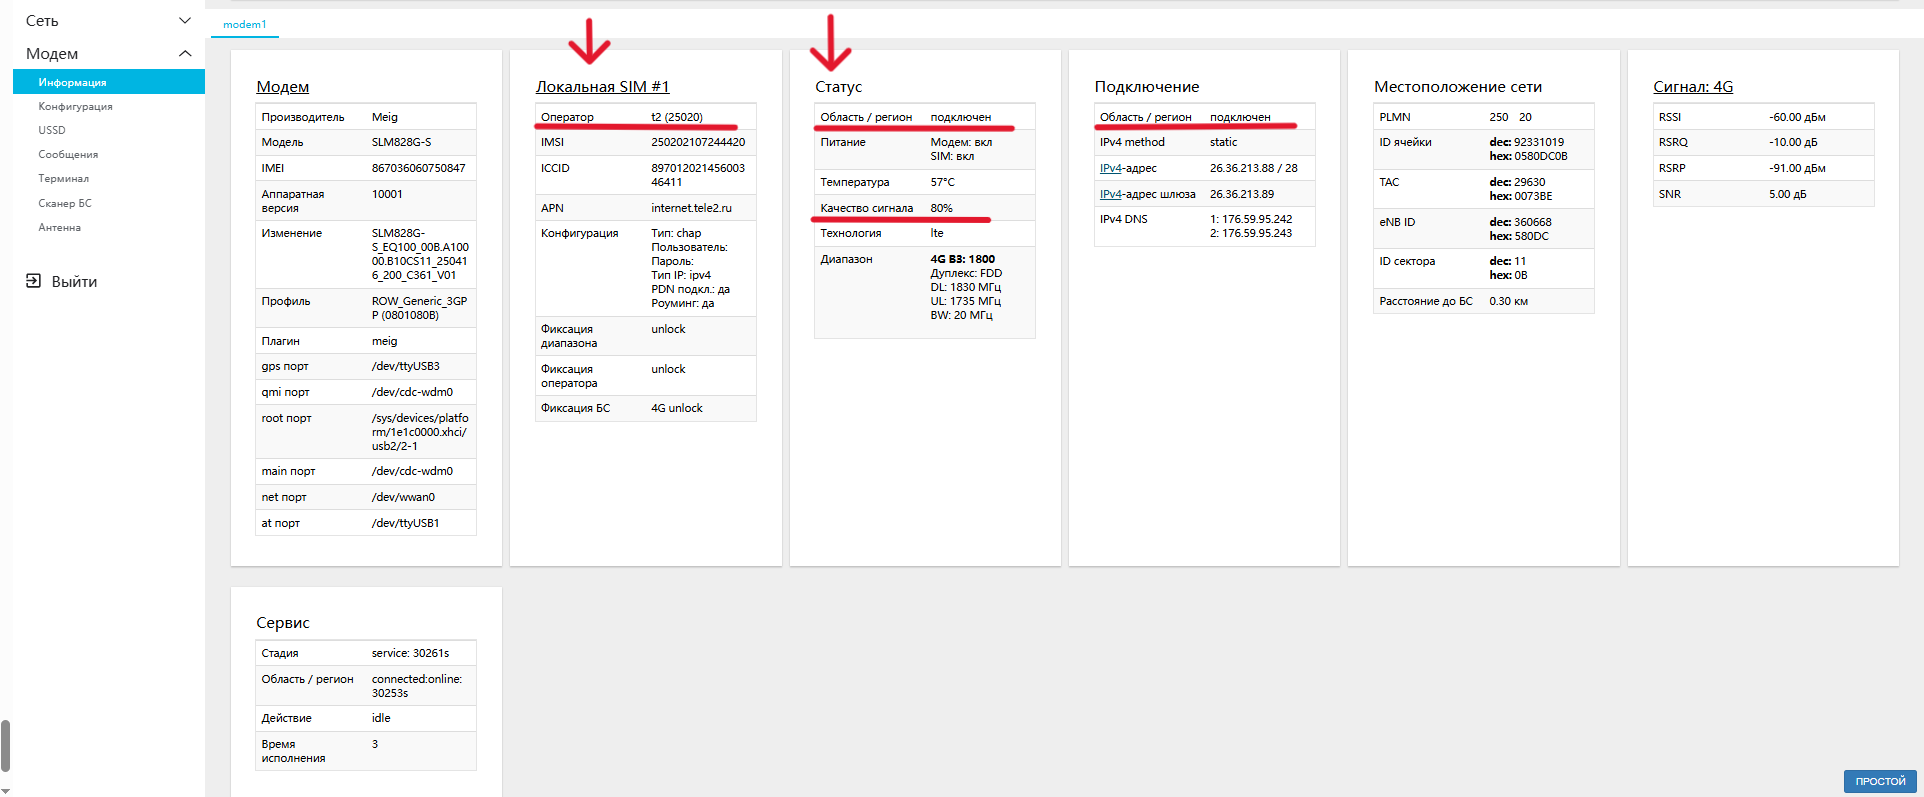Click the Фиксация БС value 4G unlock
1924x797 pixels.
click(x=677, y=408)
